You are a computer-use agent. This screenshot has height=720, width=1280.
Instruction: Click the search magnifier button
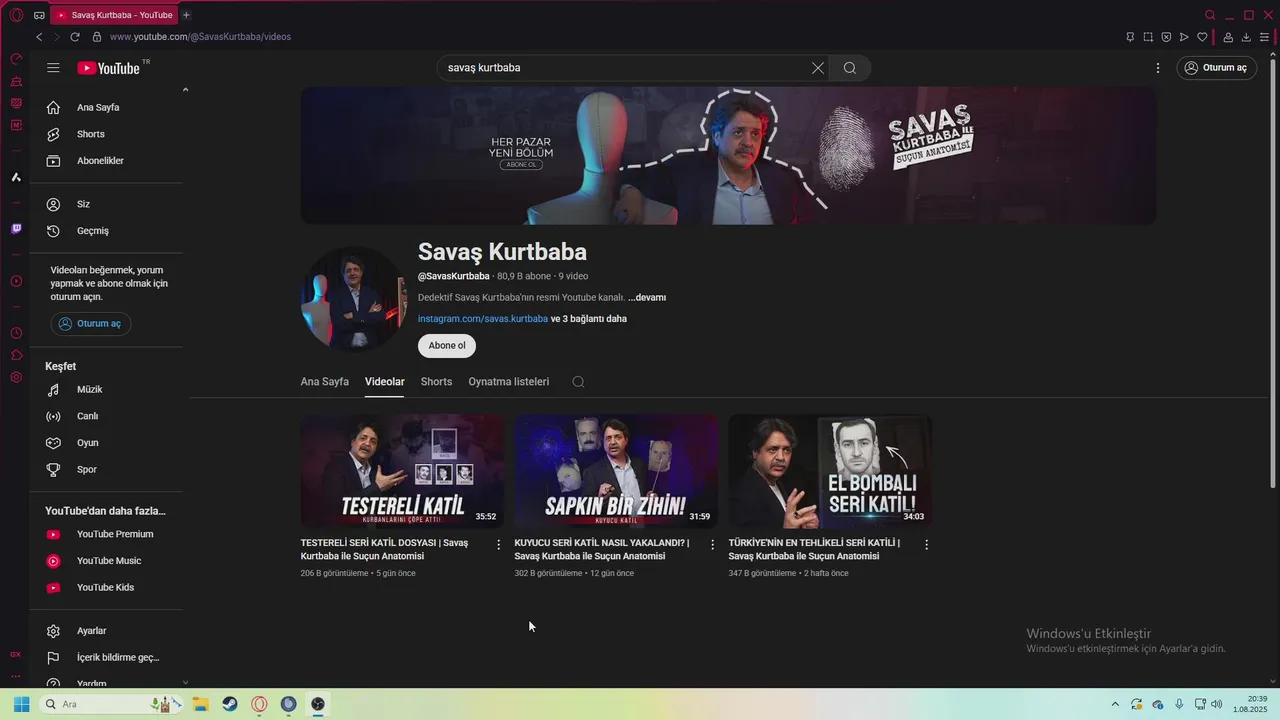pyautogui.click(x=850, y=68)
